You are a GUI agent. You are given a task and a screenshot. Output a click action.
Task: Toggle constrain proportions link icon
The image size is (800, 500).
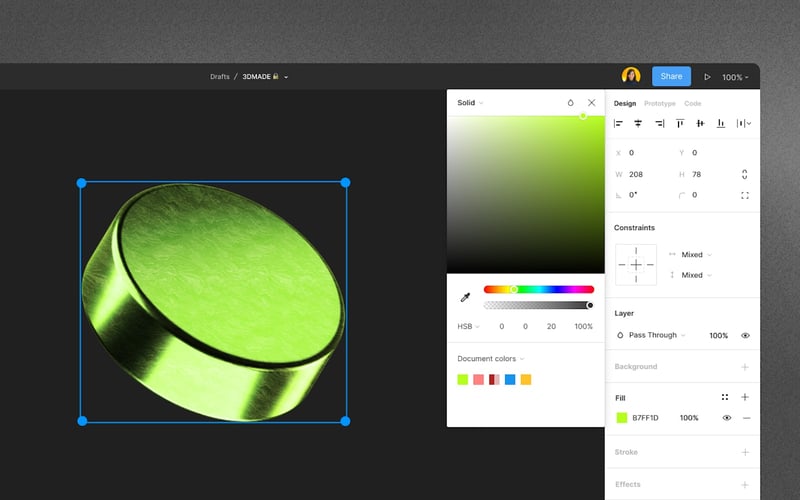click(744, 174)
